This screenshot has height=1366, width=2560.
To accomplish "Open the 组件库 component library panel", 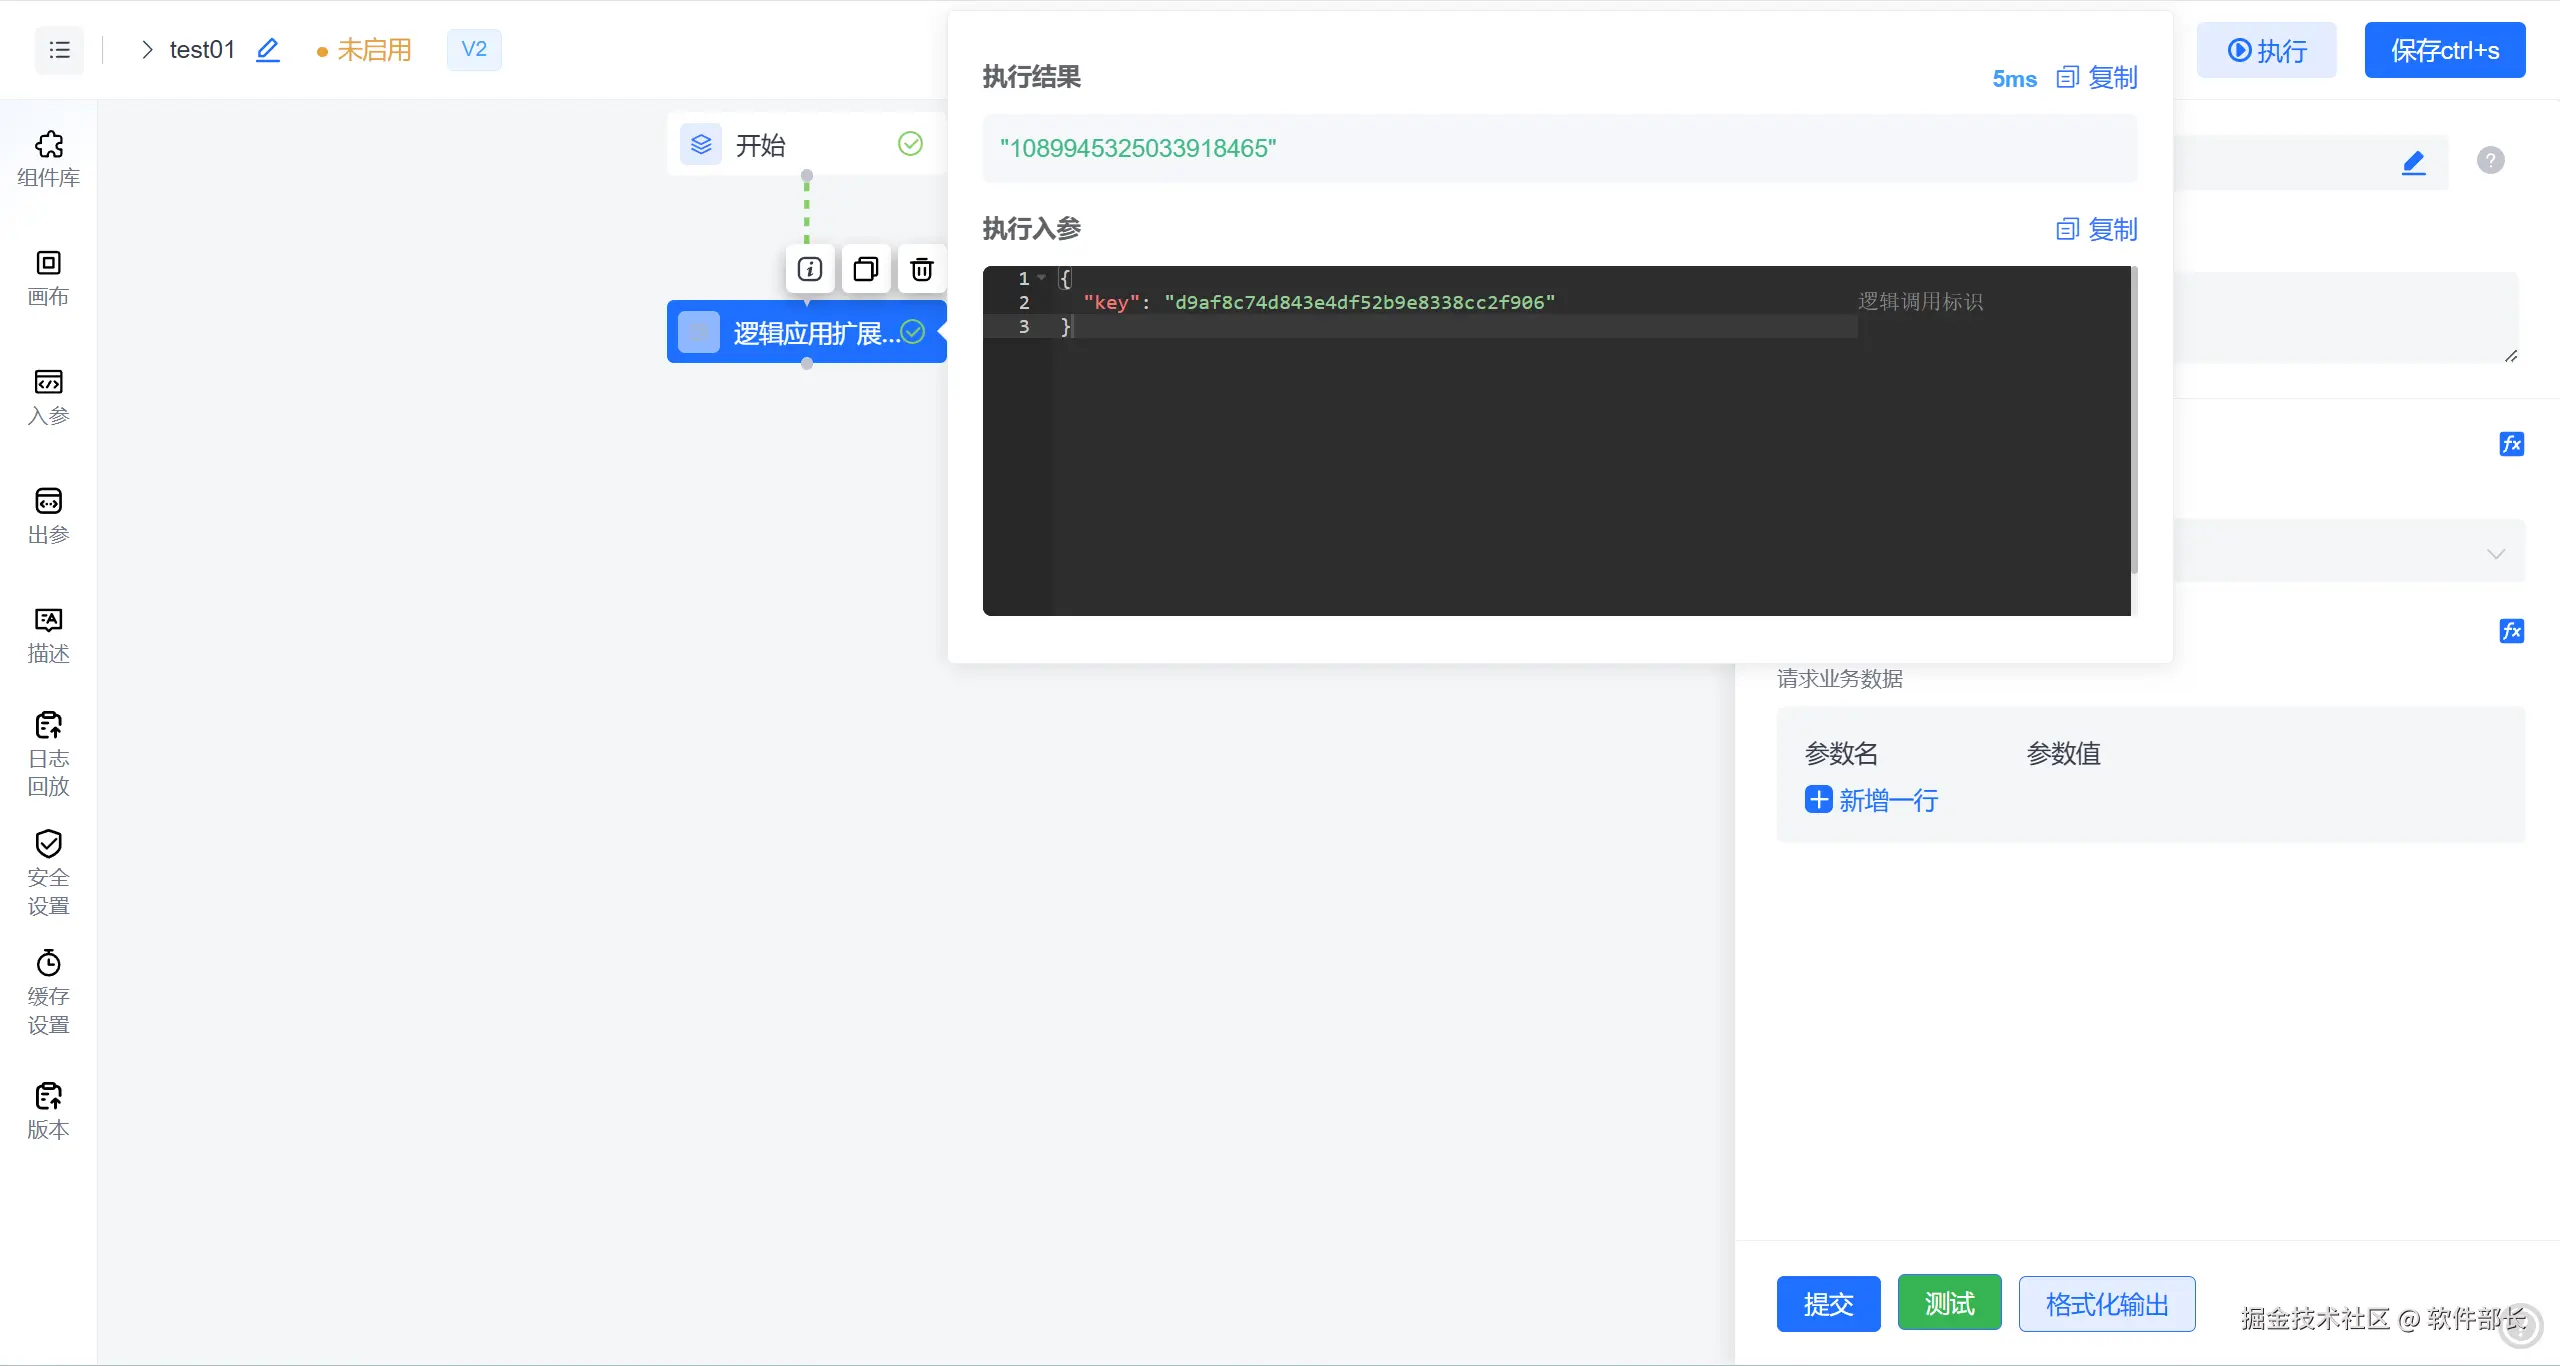I will pos(48,158).
